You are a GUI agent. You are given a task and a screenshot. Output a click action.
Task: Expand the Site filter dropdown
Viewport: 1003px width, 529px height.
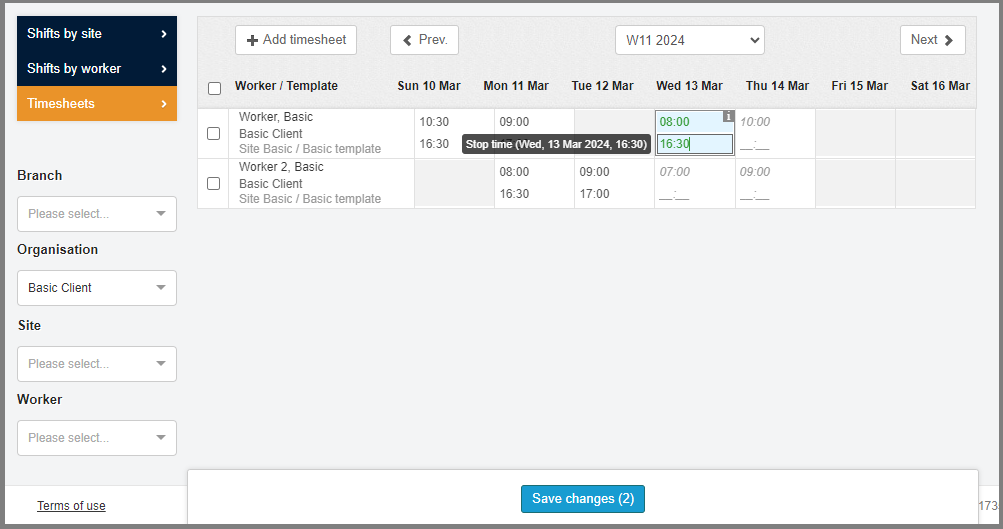tap(97, 364)
